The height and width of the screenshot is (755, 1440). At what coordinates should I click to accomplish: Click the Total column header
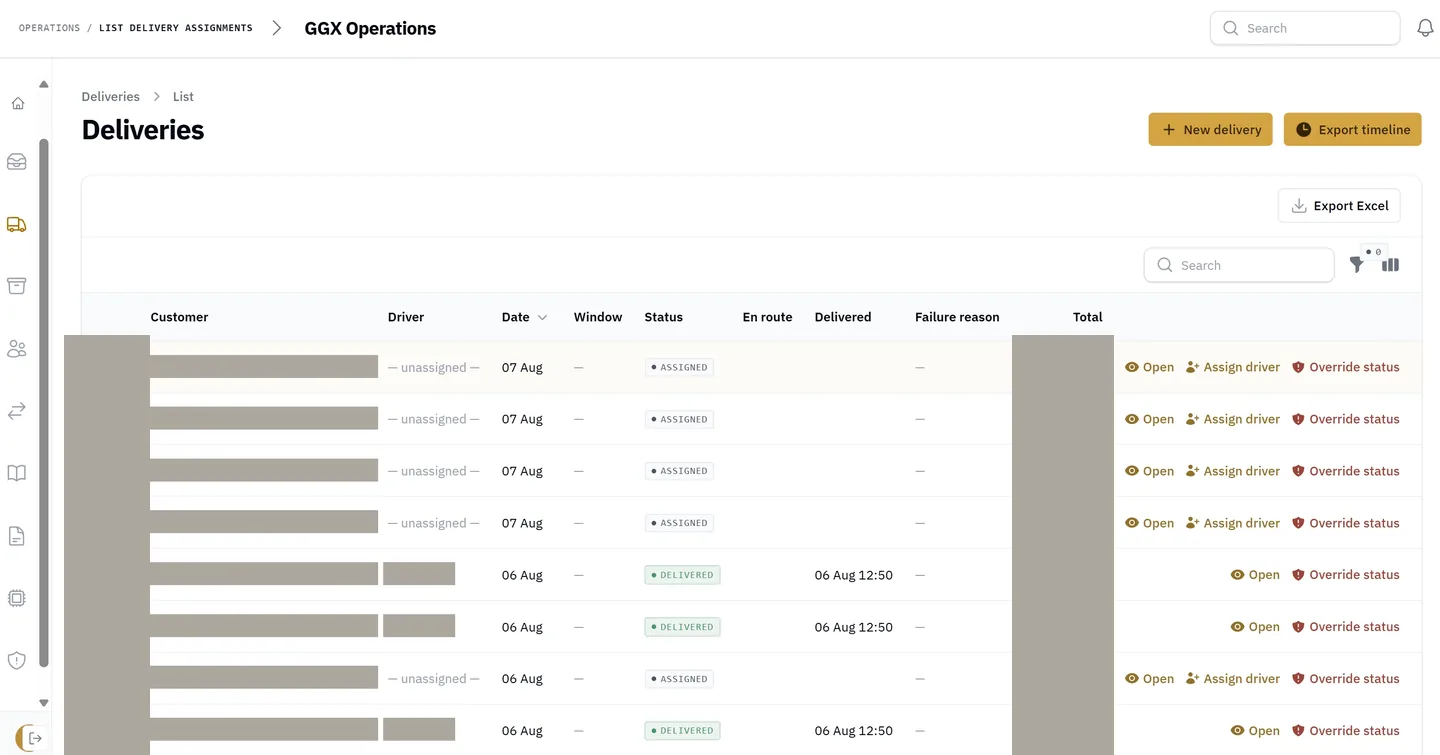pos(1087,317)
